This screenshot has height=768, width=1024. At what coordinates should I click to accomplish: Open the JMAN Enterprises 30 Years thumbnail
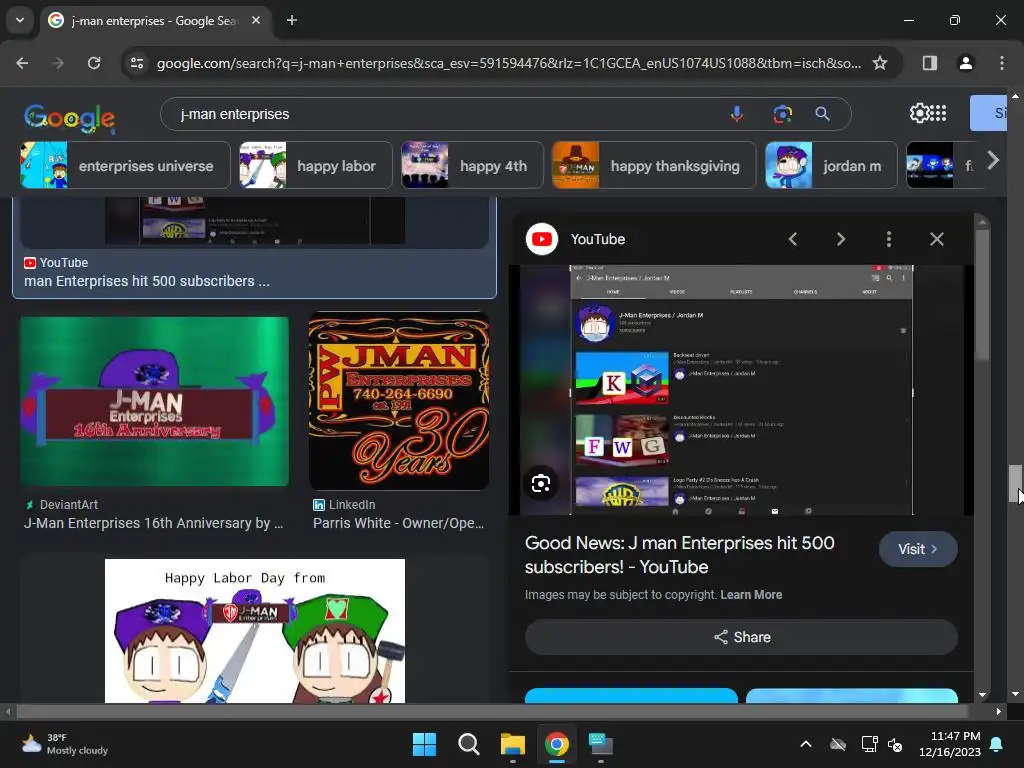(x=399, y=401)
